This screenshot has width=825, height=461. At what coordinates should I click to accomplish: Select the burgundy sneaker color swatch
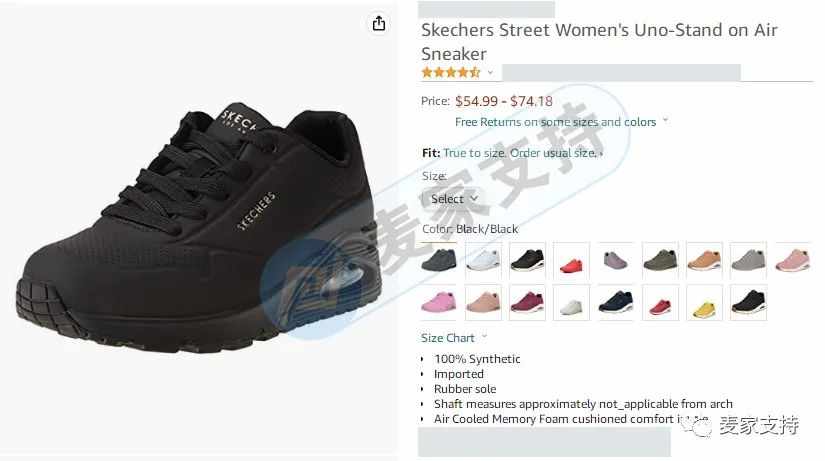point(527,303)
